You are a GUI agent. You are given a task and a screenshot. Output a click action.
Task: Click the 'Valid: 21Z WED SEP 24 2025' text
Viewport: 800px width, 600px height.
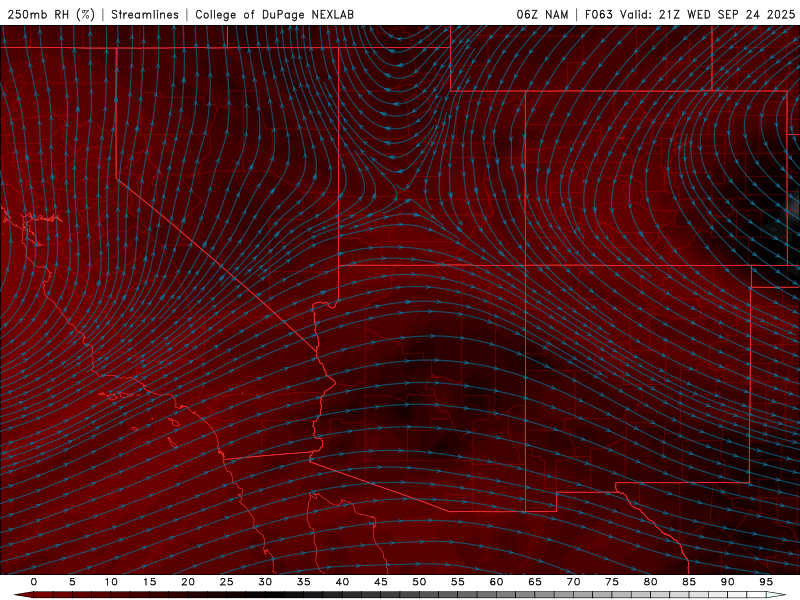pyautogui.click(x=707, y=14)
